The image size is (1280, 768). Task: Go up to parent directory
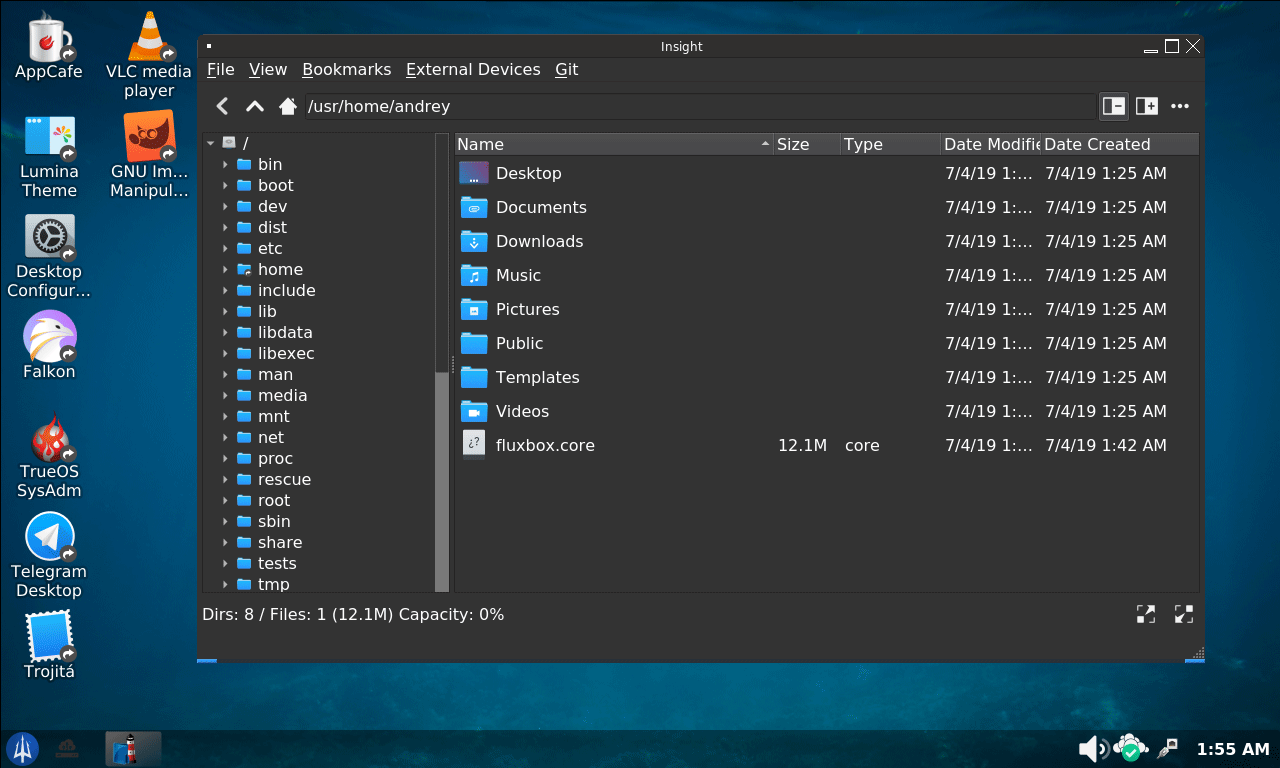[255, 106]
